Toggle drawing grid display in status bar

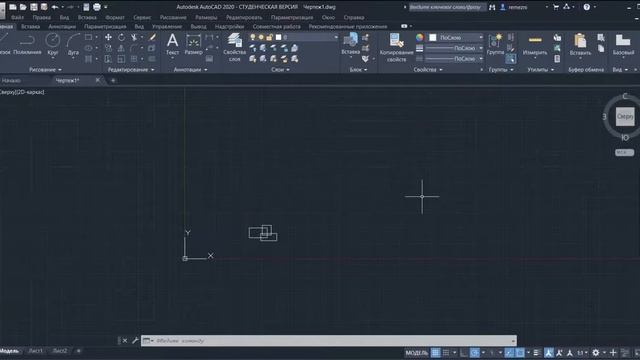[x=436, y=353]
